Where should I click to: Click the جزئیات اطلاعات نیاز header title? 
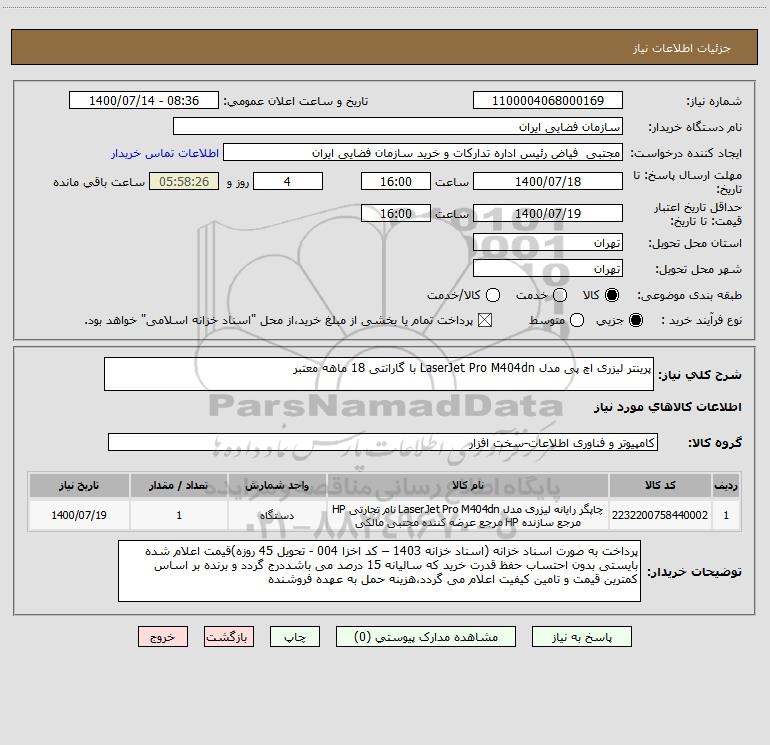click(x=682, y=48)
